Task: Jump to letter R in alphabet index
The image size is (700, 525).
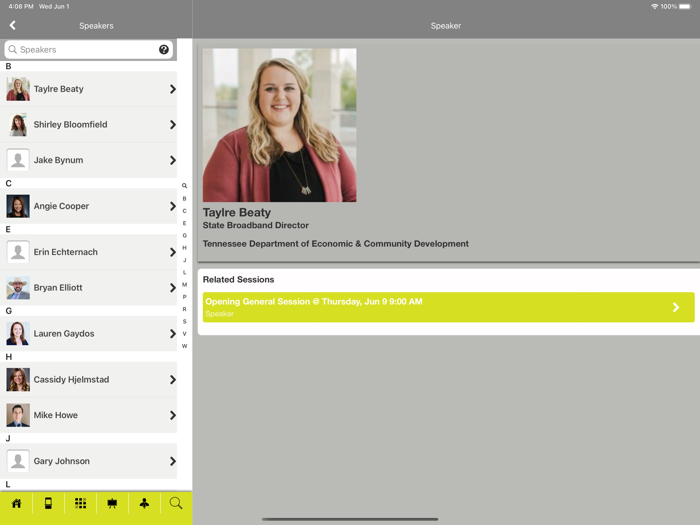Action: tap(184, 309)
